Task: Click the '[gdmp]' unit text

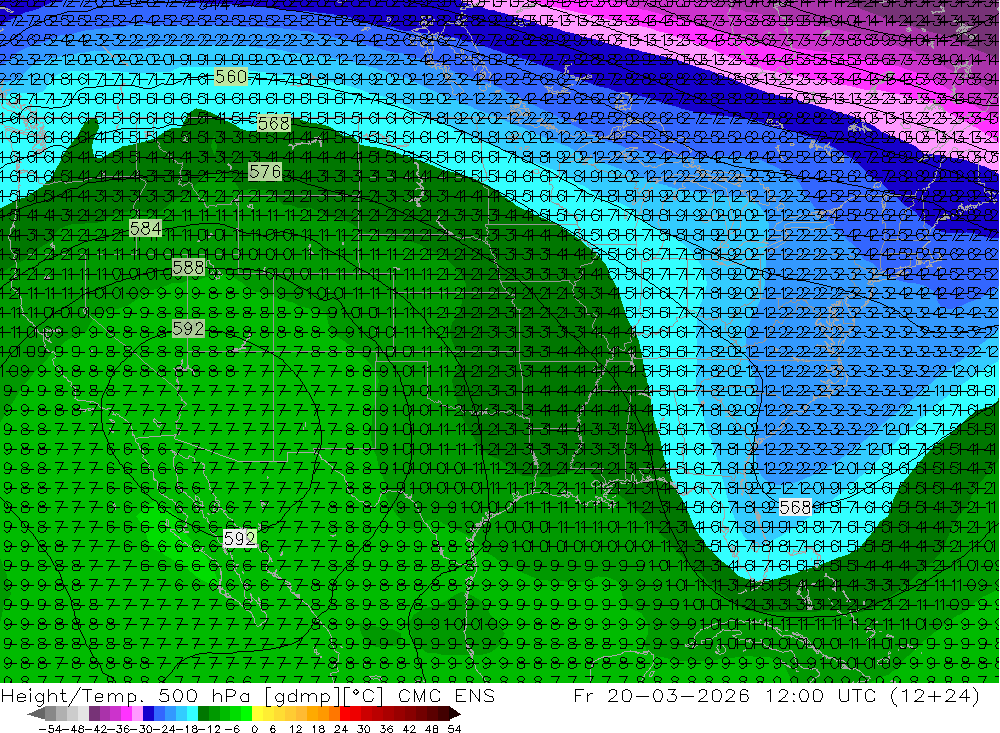Action: 302,696
